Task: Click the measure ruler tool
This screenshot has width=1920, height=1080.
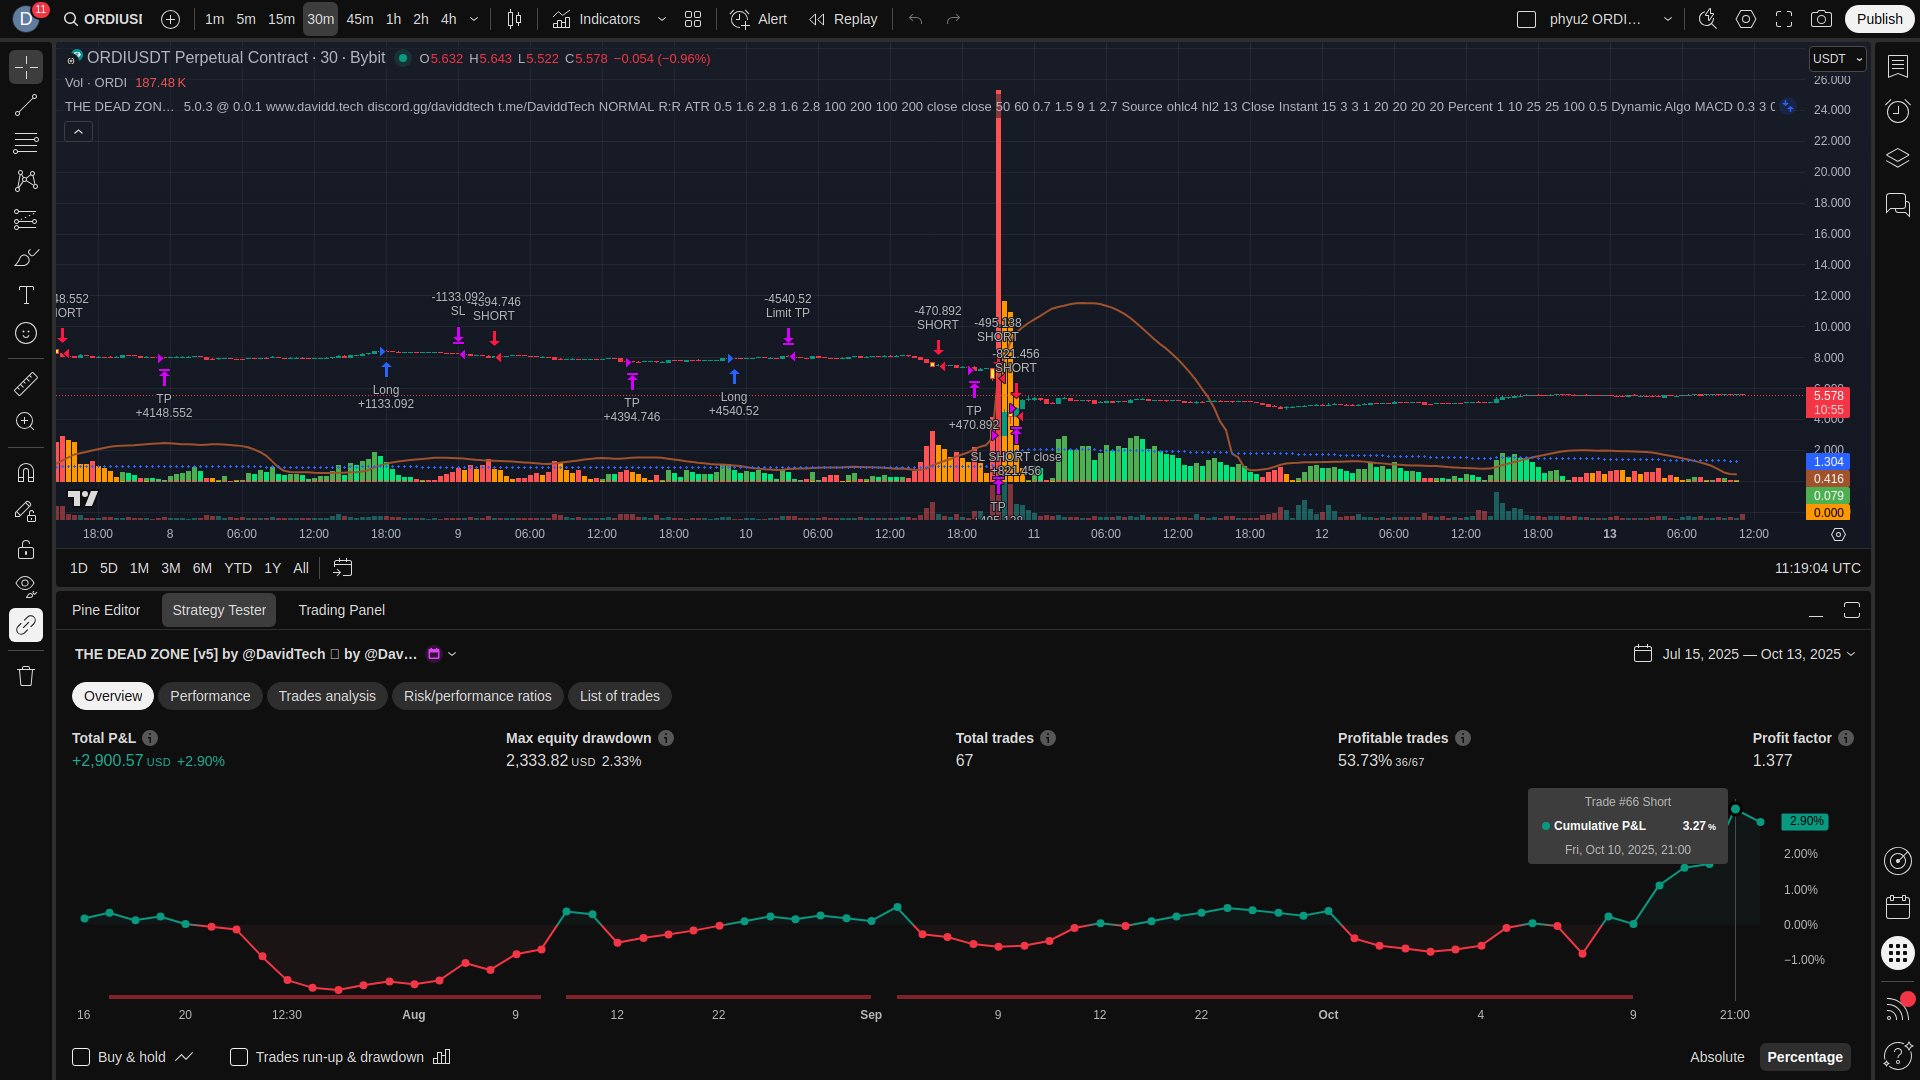Action: [26, 384]
